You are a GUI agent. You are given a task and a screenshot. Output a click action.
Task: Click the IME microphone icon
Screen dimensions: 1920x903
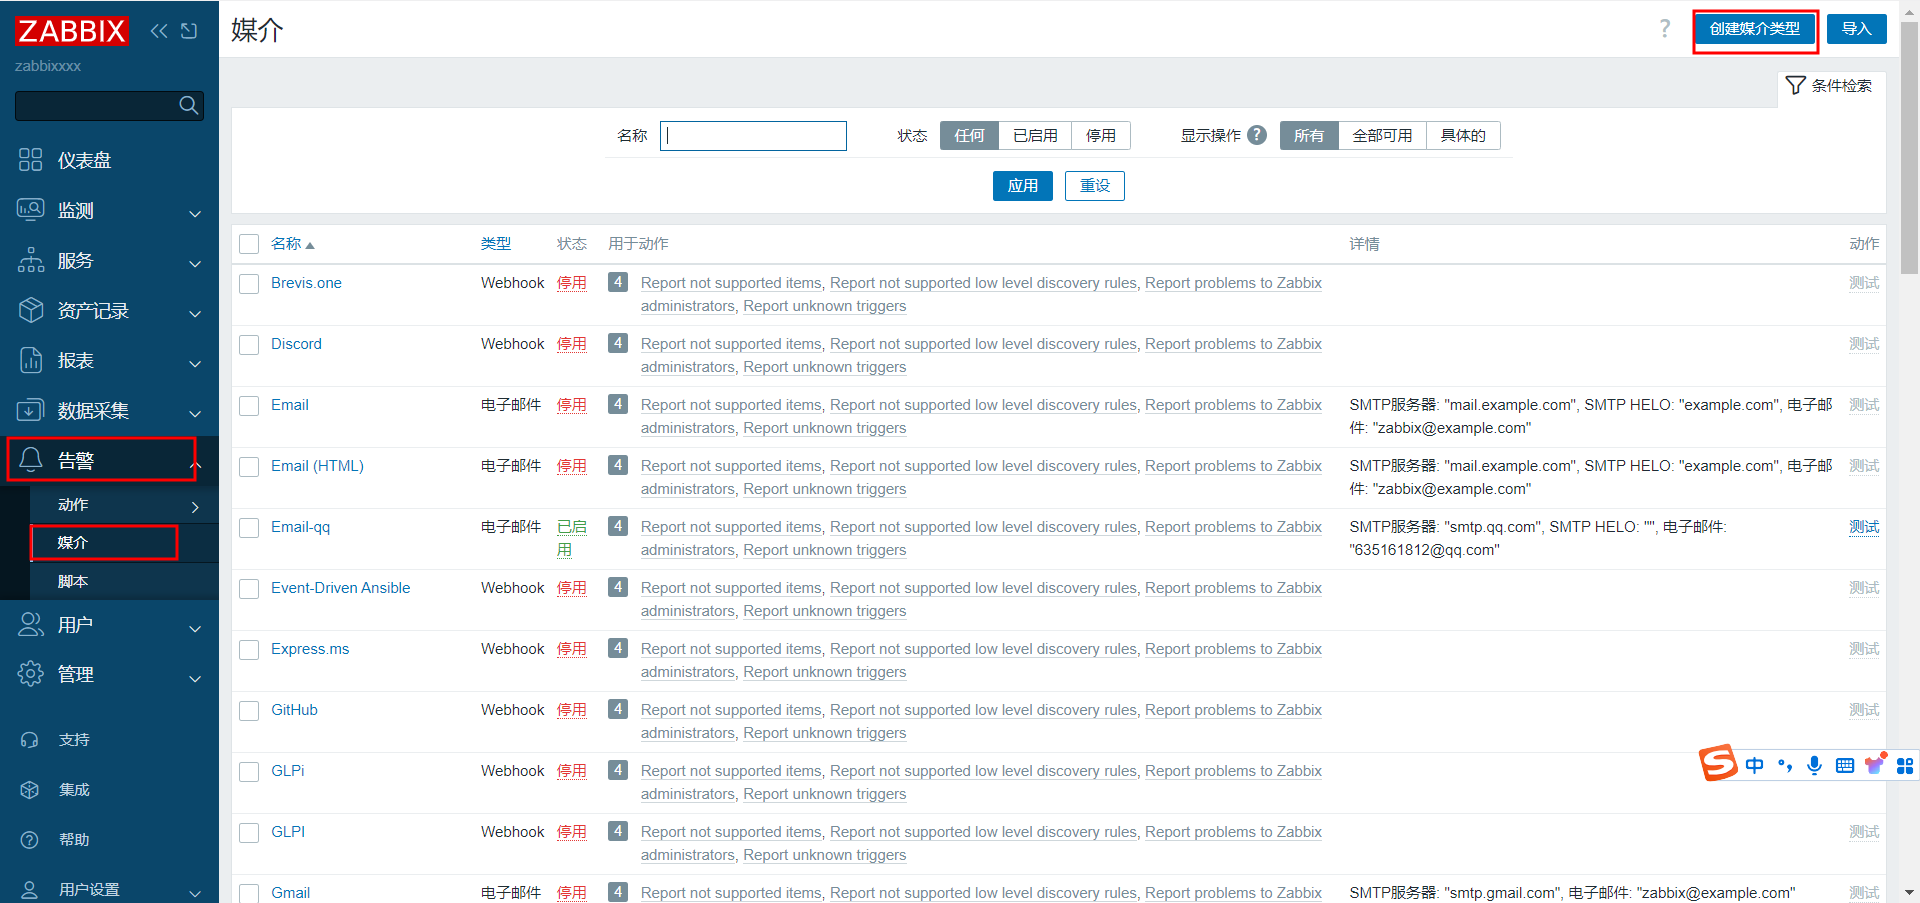click(1814, 766)
